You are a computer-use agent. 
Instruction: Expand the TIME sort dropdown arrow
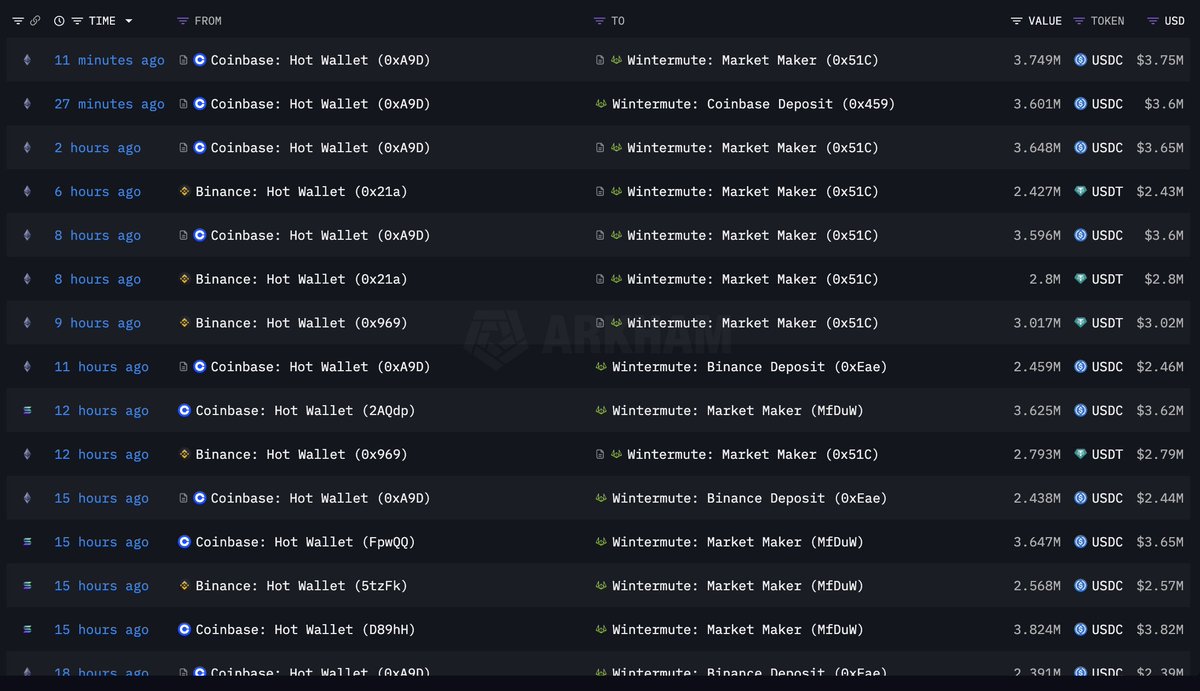pyautogui.click(x=129, y=21)
